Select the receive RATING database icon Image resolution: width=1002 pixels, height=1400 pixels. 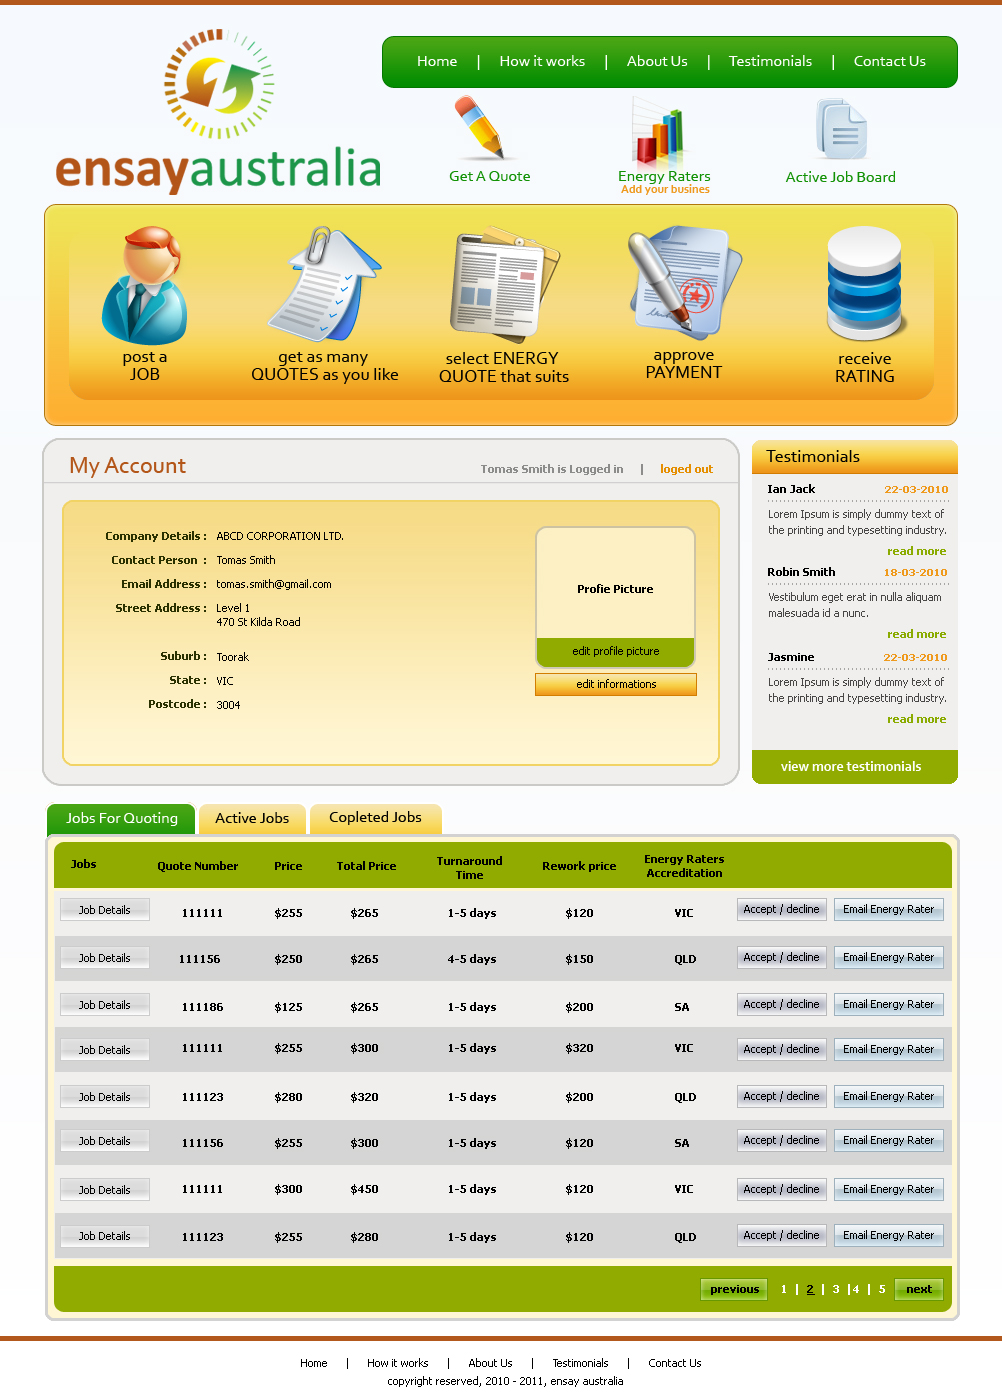(x=864, y=283)
